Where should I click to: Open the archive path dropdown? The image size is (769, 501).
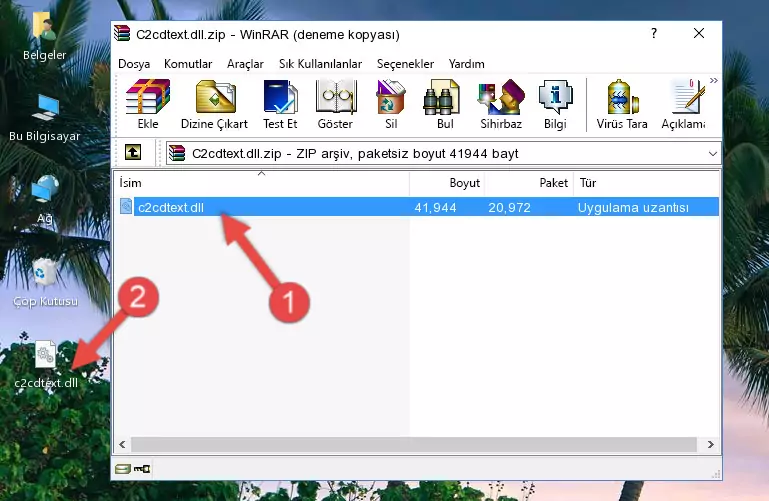click(x=713, y=153)
